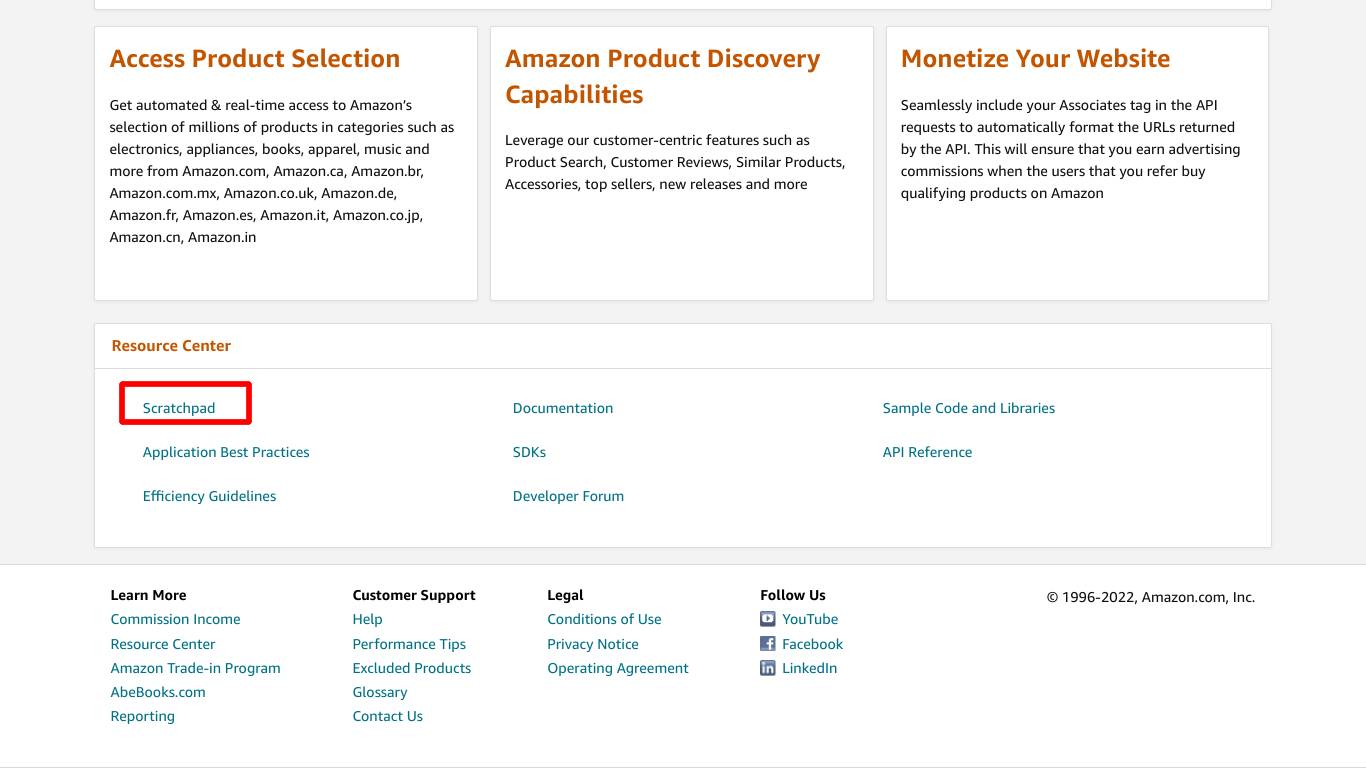Open Amazon's LinkedIn page via its icon
Viewport: 1366px width, 768px height.
coord(766,668)
